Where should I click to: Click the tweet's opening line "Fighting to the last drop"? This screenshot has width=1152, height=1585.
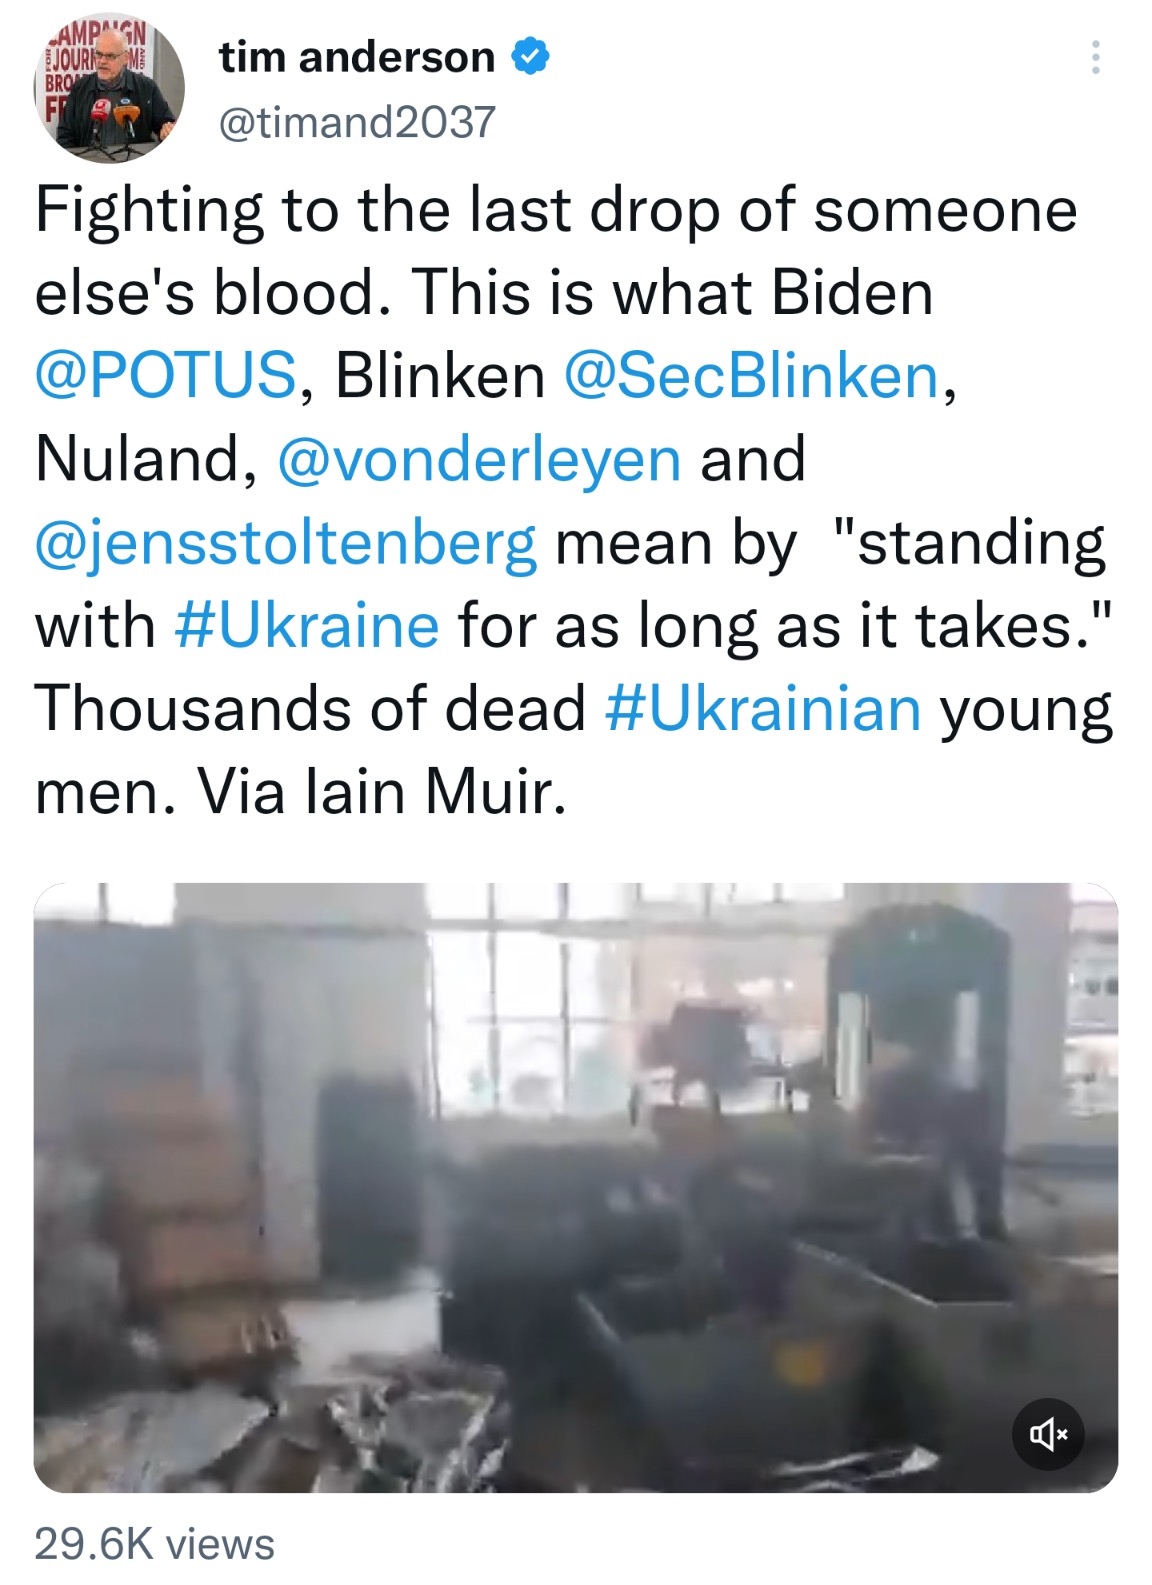(x=300, y=210)
